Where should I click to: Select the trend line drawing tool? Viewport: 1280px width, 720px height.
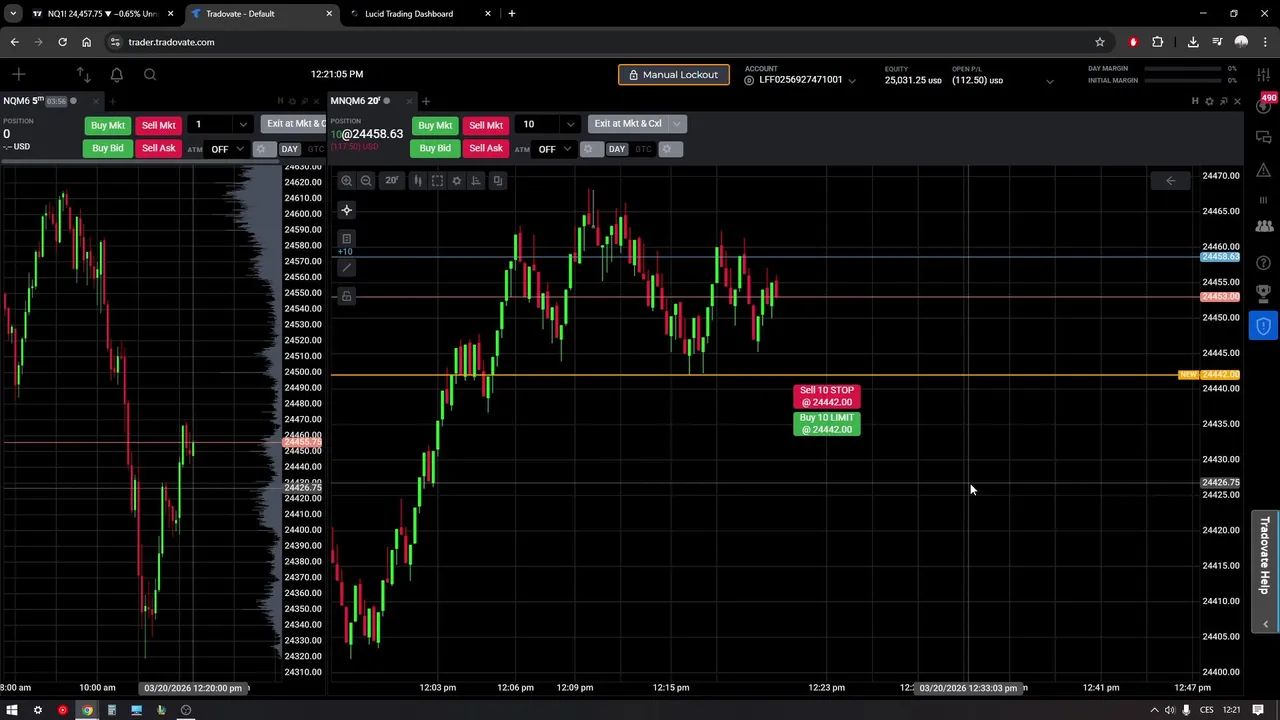[x=346, y=267]
